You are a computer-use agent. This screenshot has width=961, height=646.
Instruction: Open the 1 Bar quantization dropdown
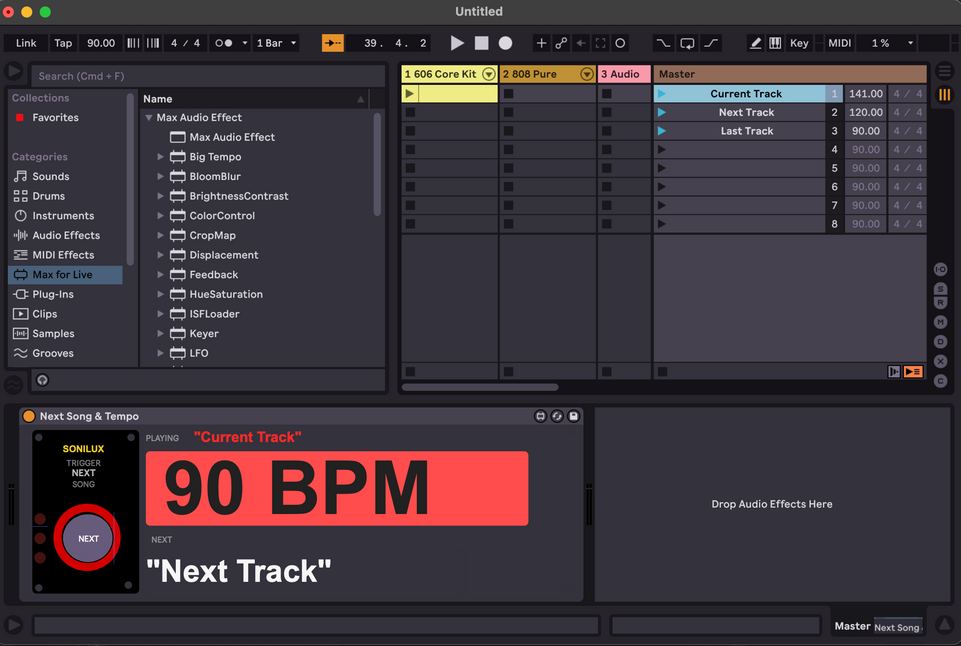pyautogui.click(x=276, y=43)
